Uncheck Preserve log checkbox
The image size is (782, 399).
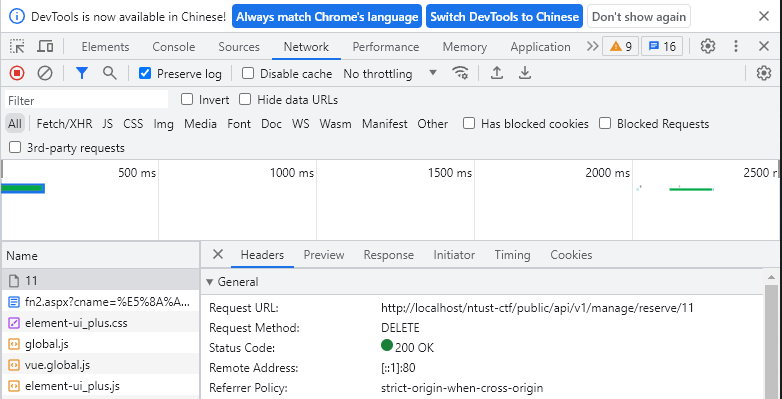145,73
